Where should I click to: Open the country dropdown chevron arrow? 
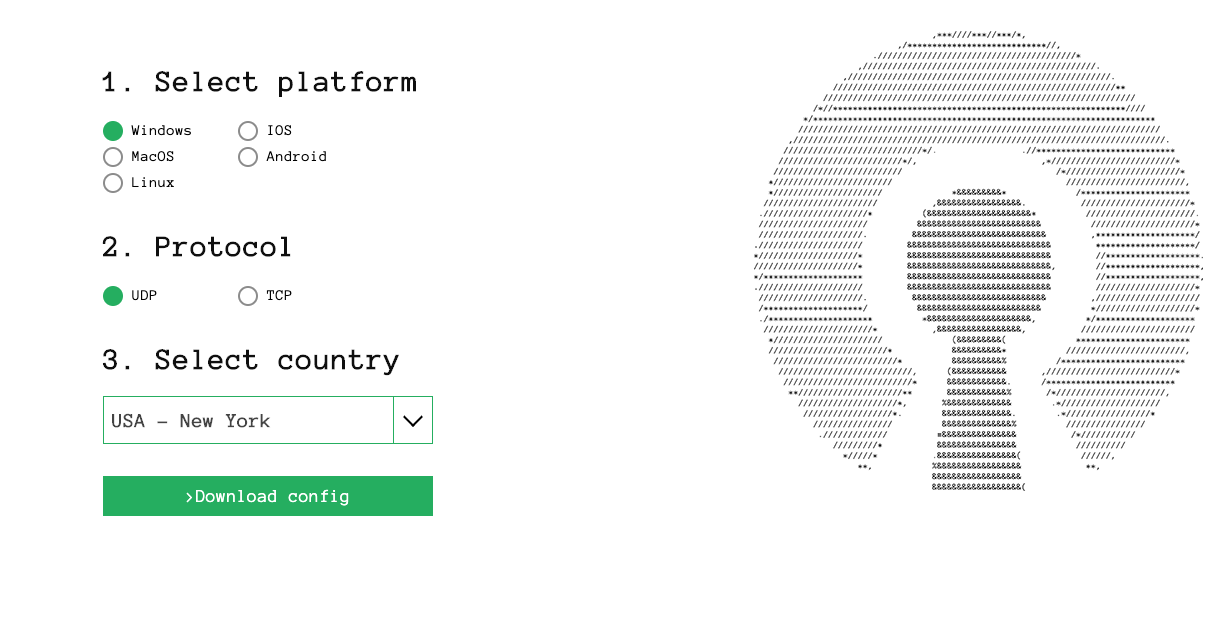pos(413,420)
